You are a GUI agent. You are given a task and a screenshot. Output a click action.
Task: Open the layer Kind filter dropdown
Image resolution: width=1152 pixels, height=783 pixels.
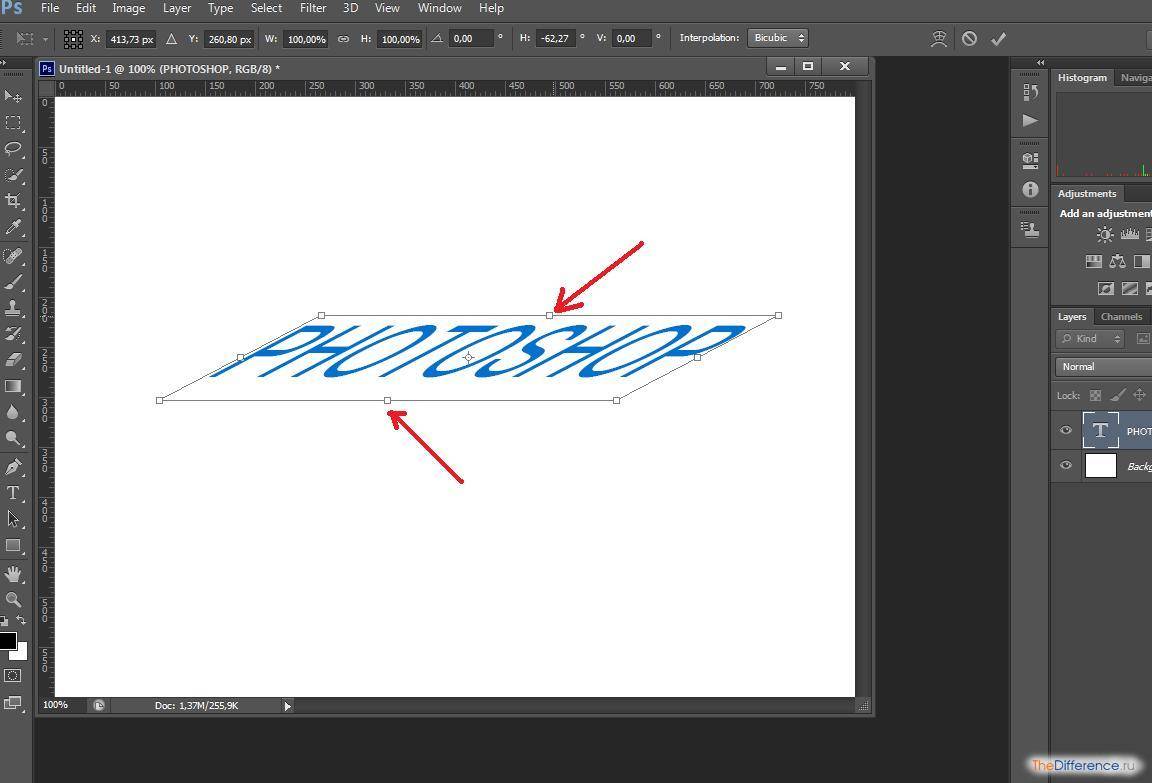(x=1090, y=339)
